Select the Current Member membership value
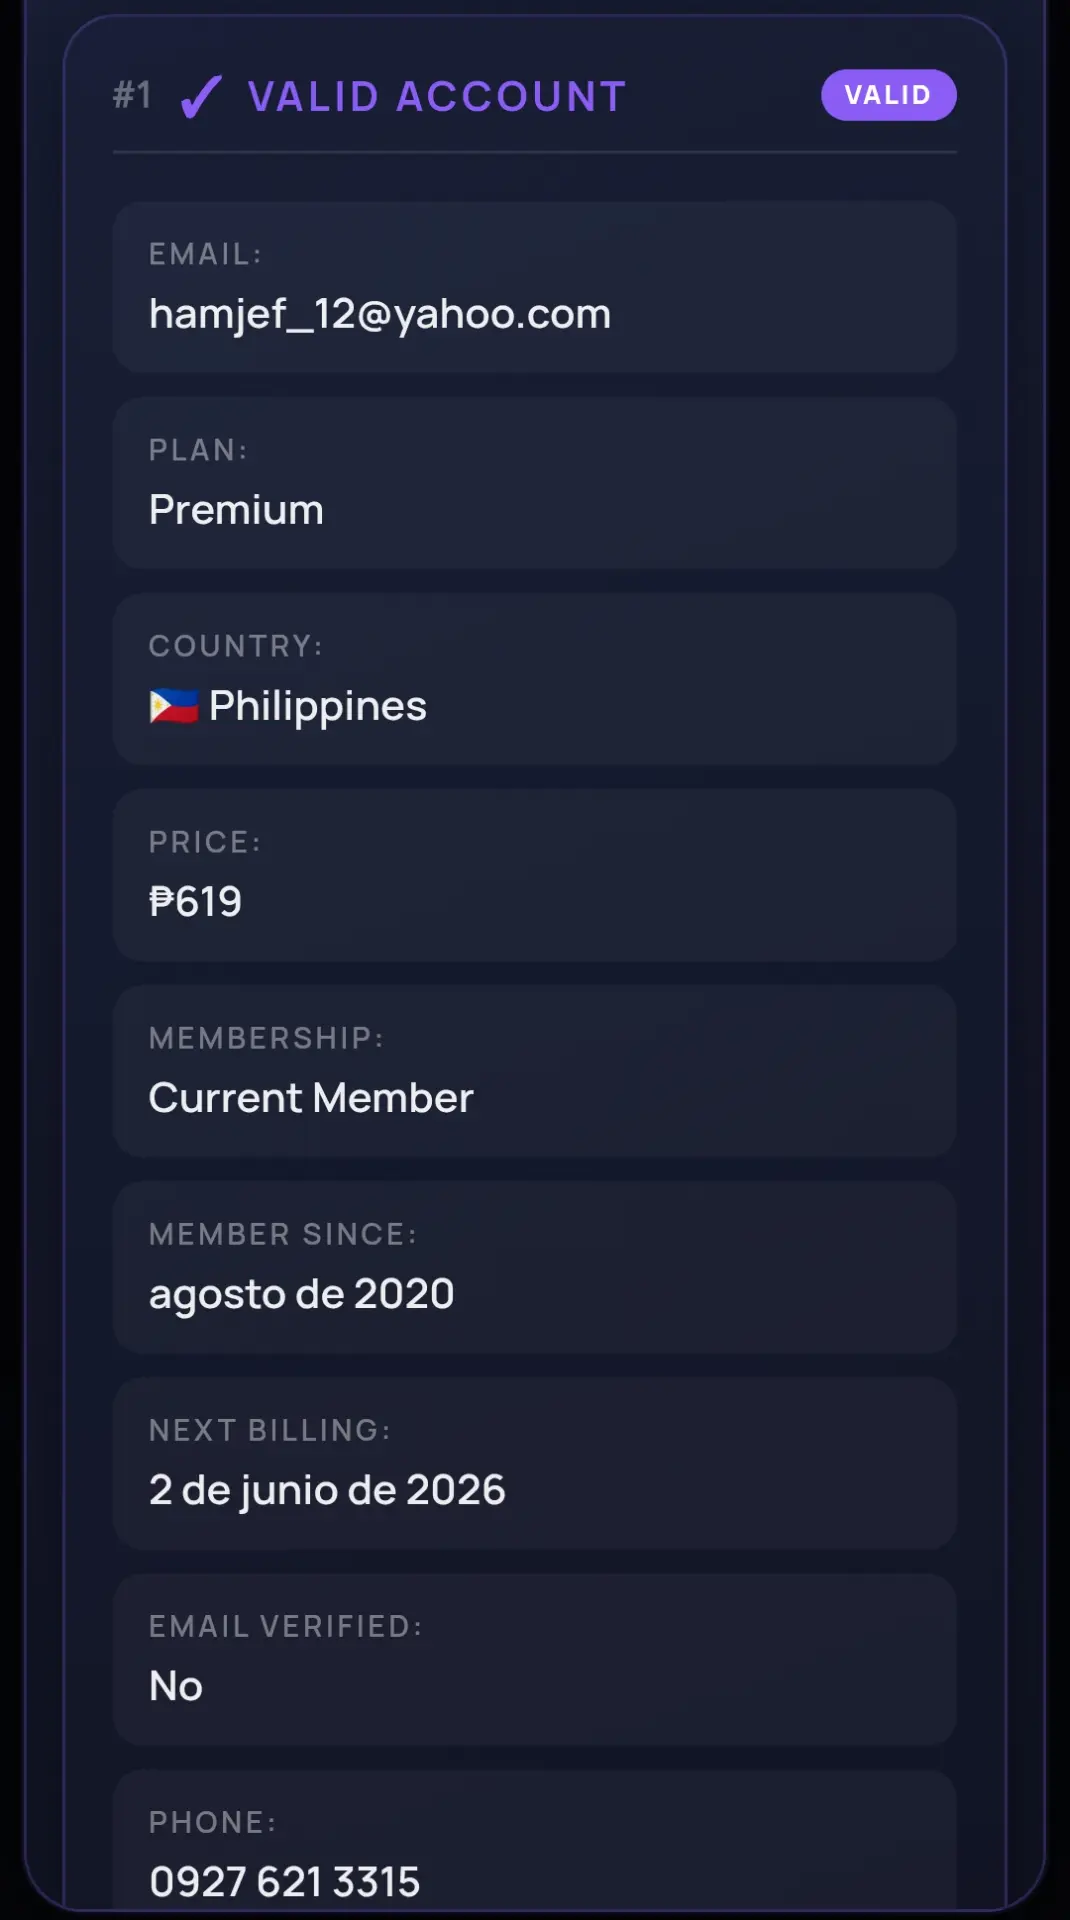Screen dimensions: 1070x1920 pyautogui.click(x=311, y=1098)
